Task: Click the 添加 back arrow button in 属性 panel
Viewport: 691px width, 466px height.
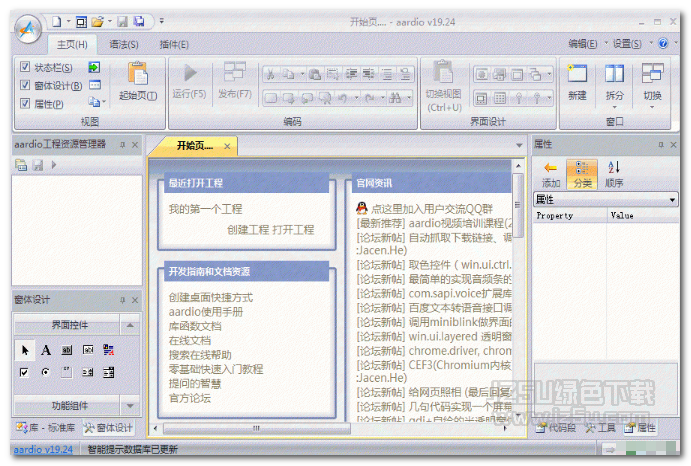Action: 551,175
